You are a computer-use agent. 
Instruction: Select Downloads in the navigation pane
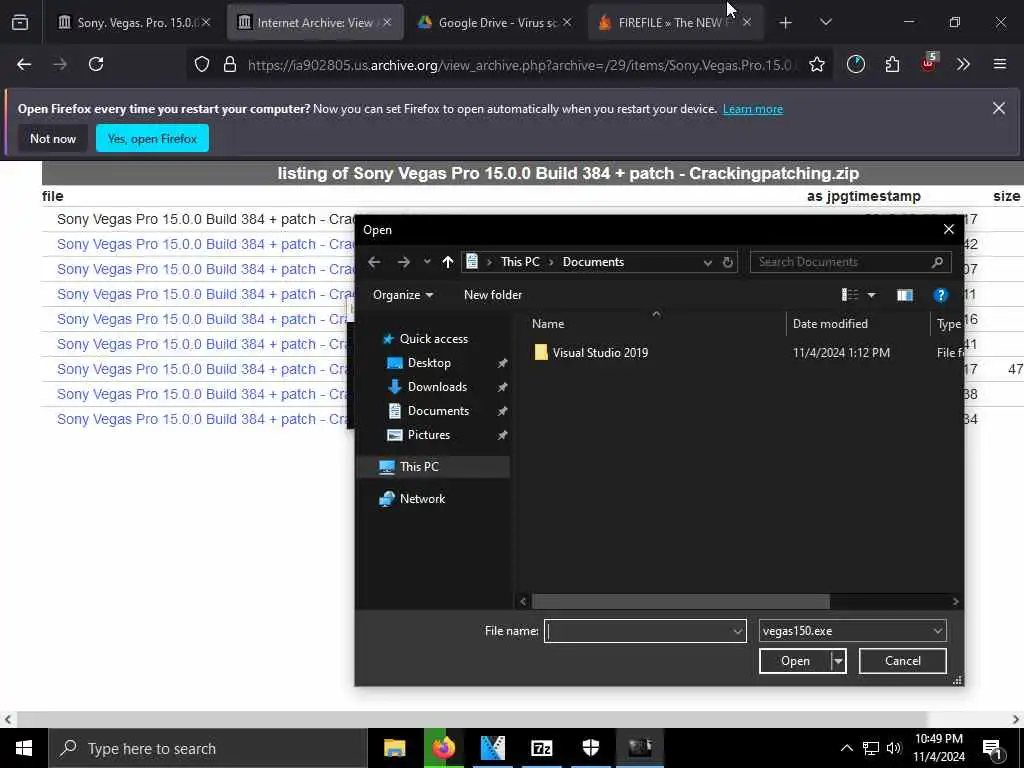pos(437,387)
